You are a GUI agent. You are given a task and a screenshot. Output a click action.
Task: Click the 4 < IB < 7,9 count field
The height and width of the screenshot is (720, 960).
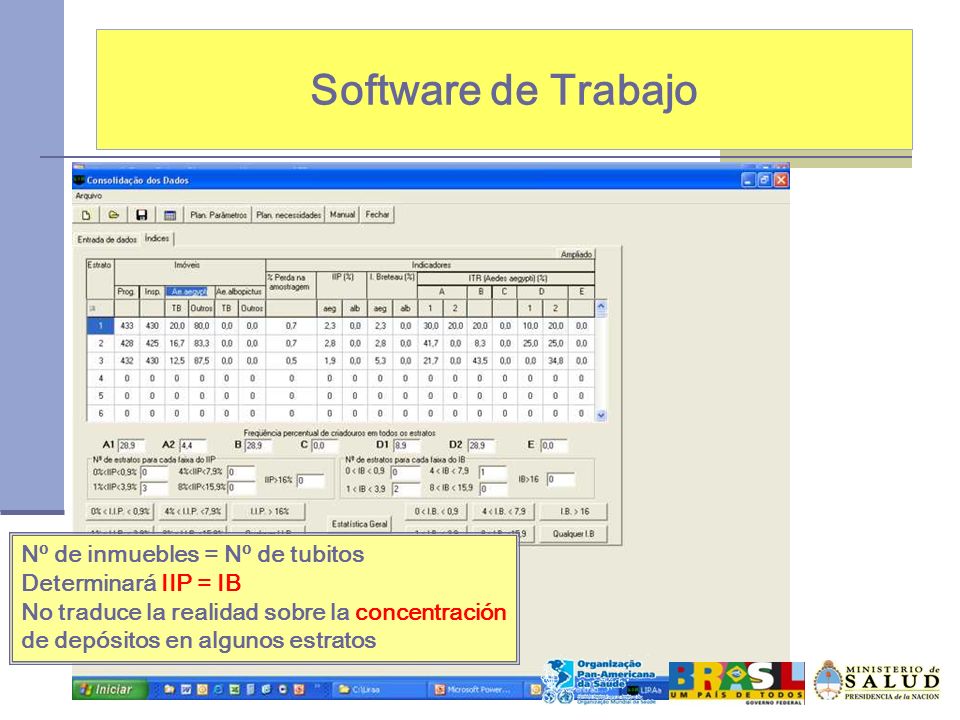493,473
